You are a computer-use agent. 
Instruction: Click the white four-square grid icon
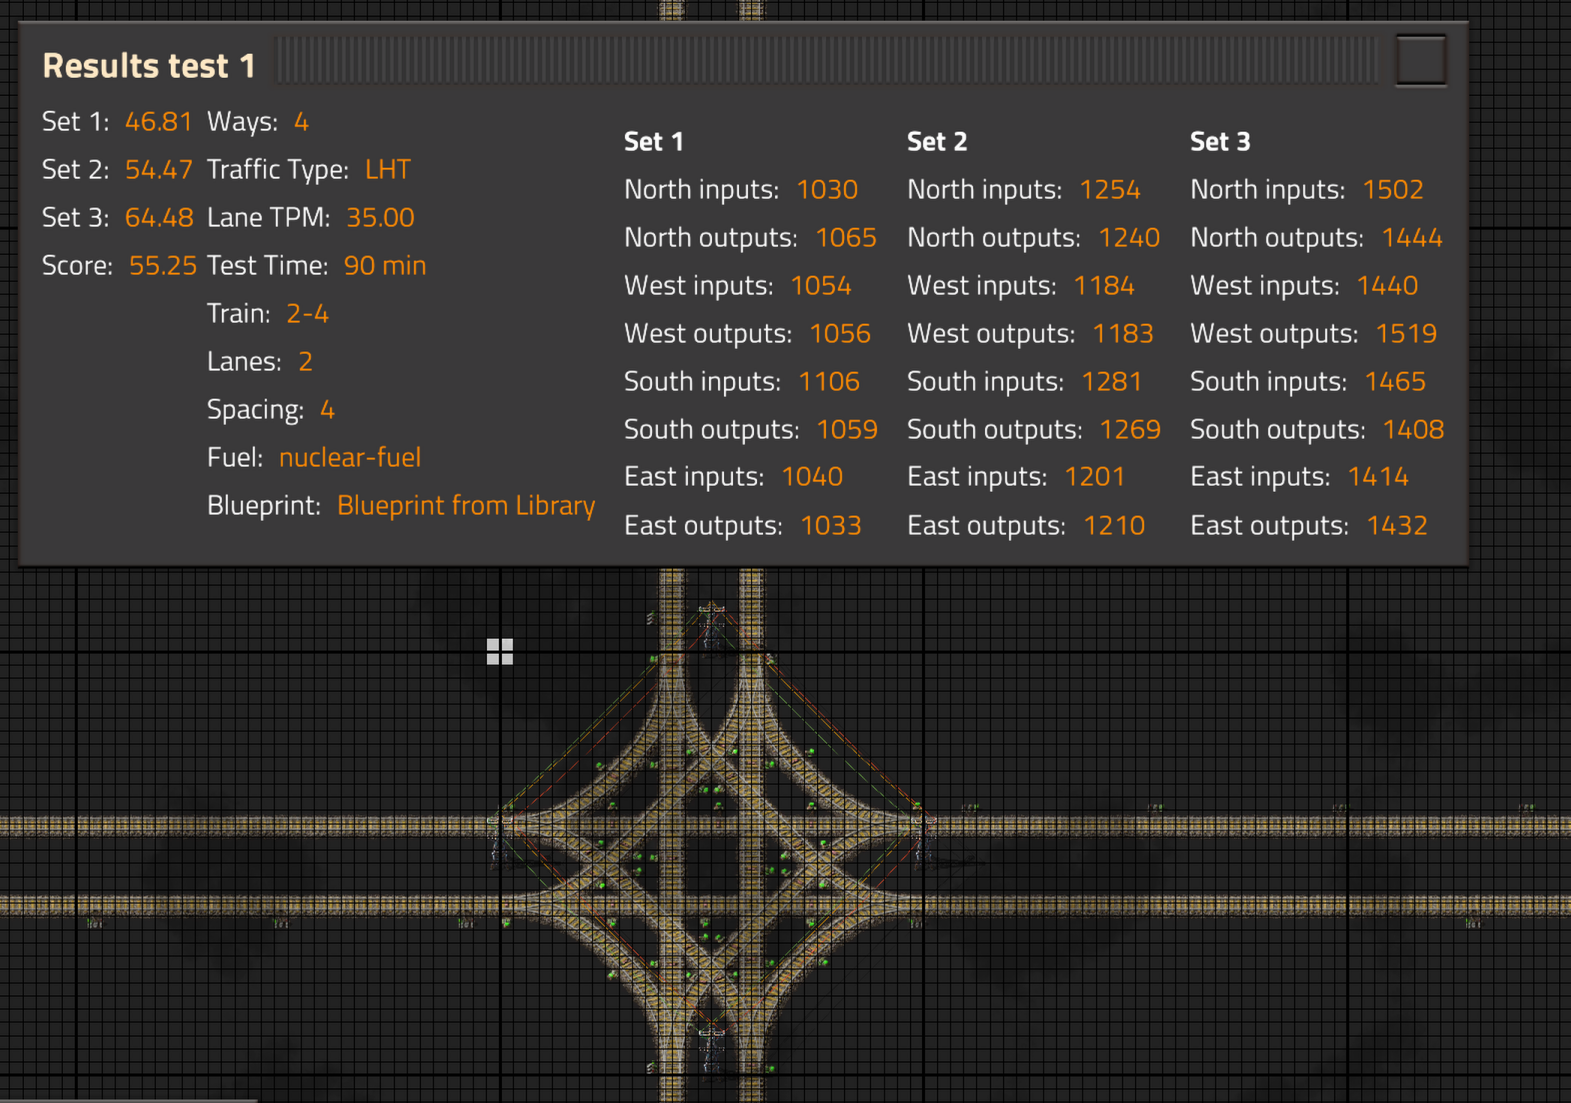[x=499, y=651]
